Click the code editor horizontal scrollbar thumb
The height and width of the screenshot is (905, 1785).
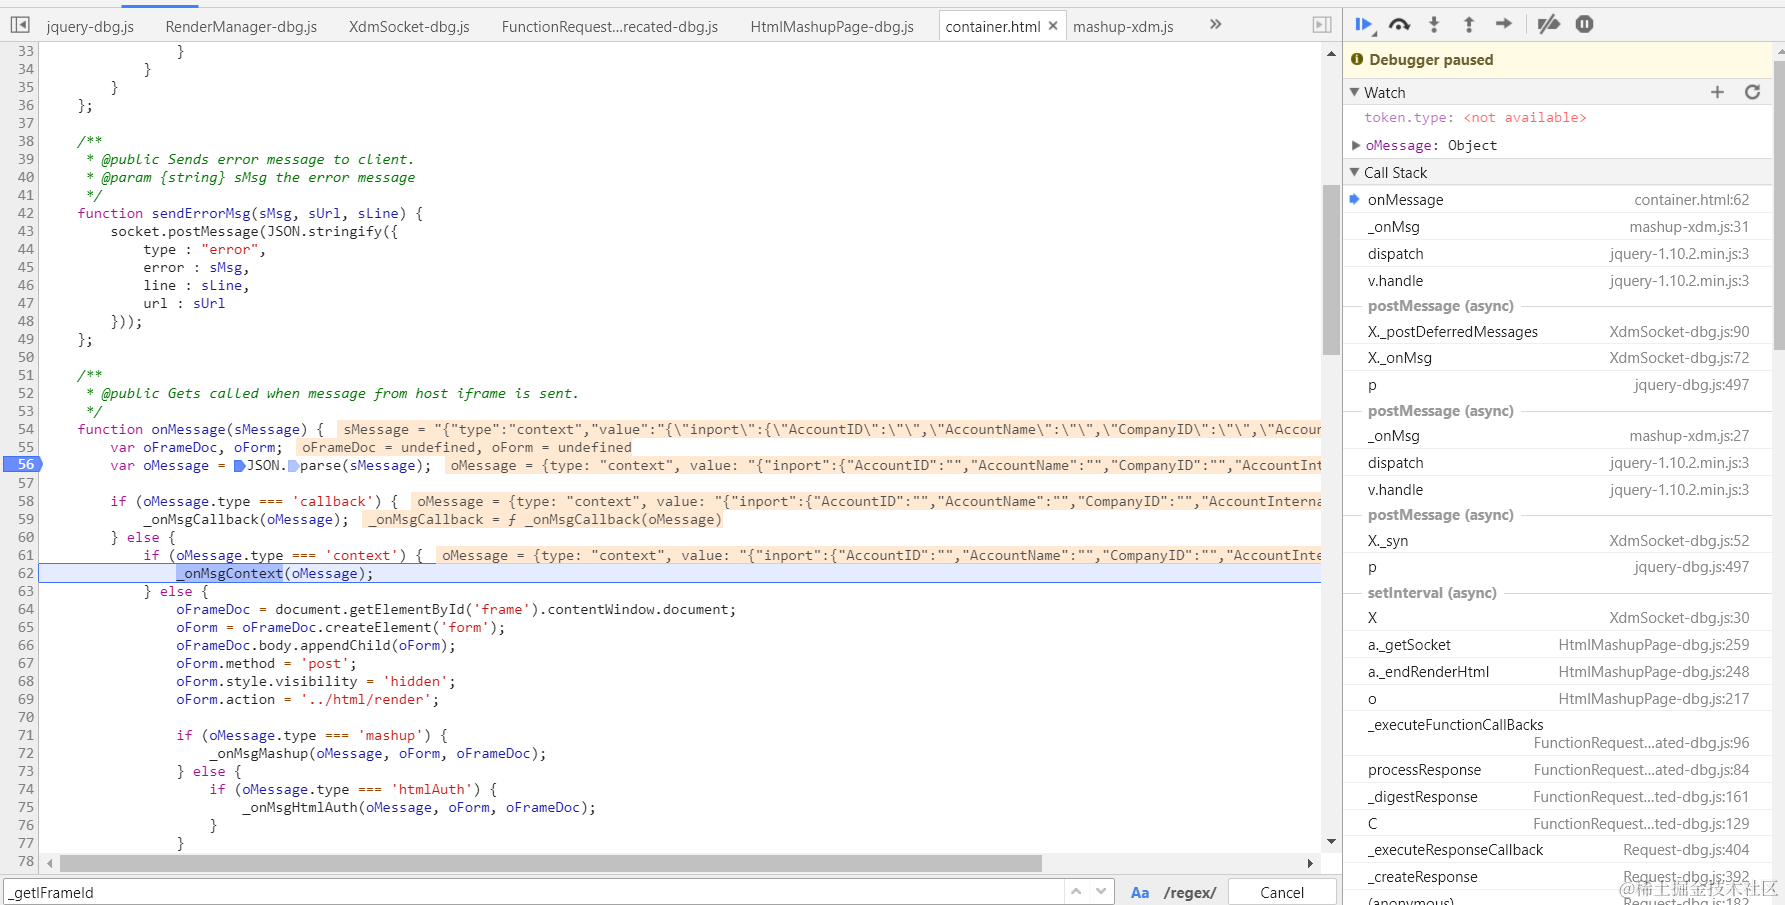(x=551, y=863)
